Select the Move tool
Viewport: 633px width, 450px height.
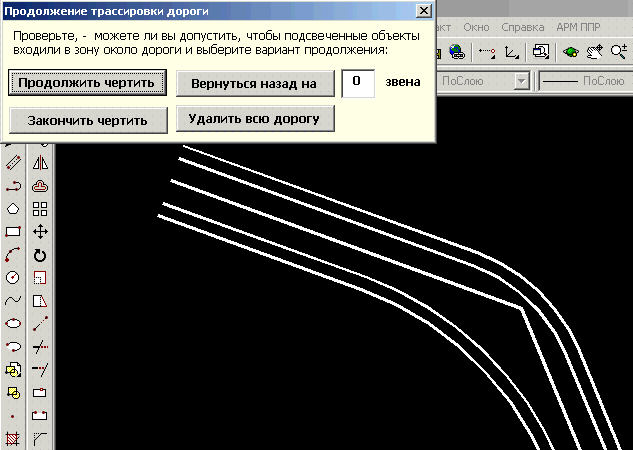click(40, 232)
